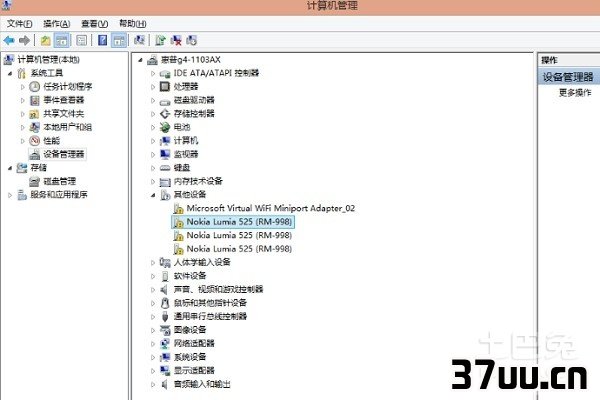Collapse the computer root node in device tree
Image resolution: width=600 pixels, height=400 pixels.
point(140,60)
